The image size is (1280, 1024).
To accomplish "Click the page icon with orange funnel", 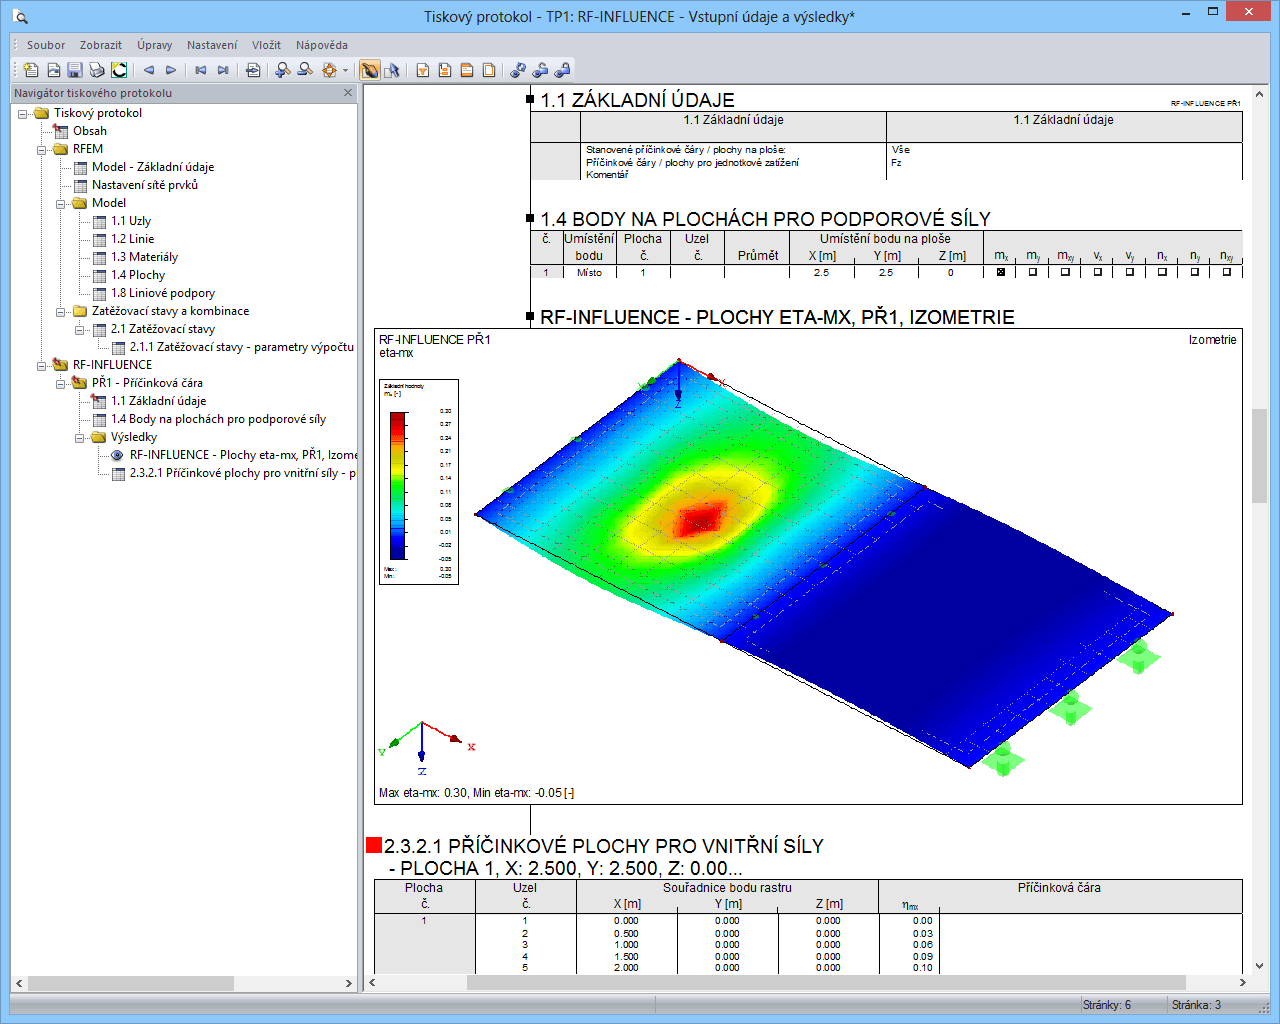I will click(423, 70).
